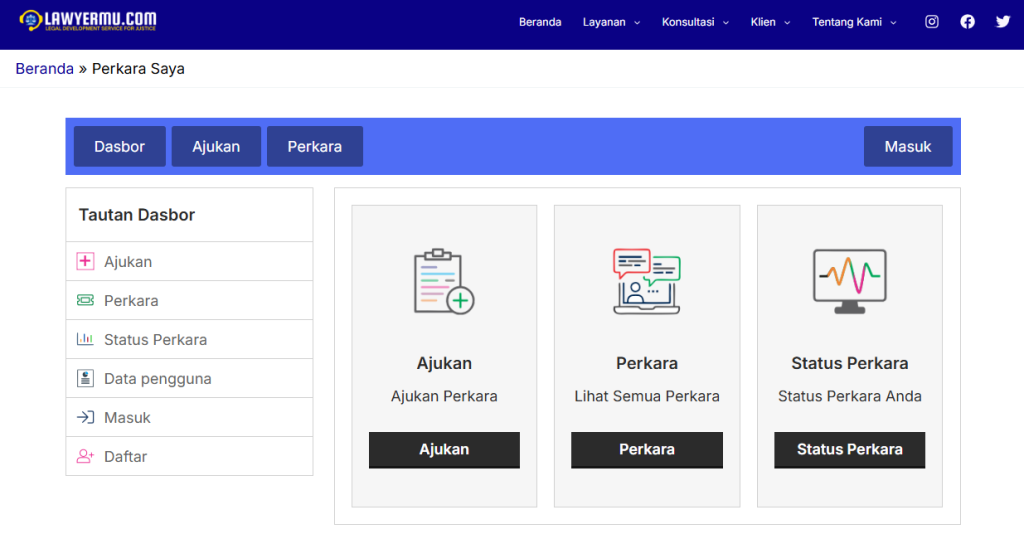Click the Beranda breadcrumb link
The image size is (1024, 534).
44,69
